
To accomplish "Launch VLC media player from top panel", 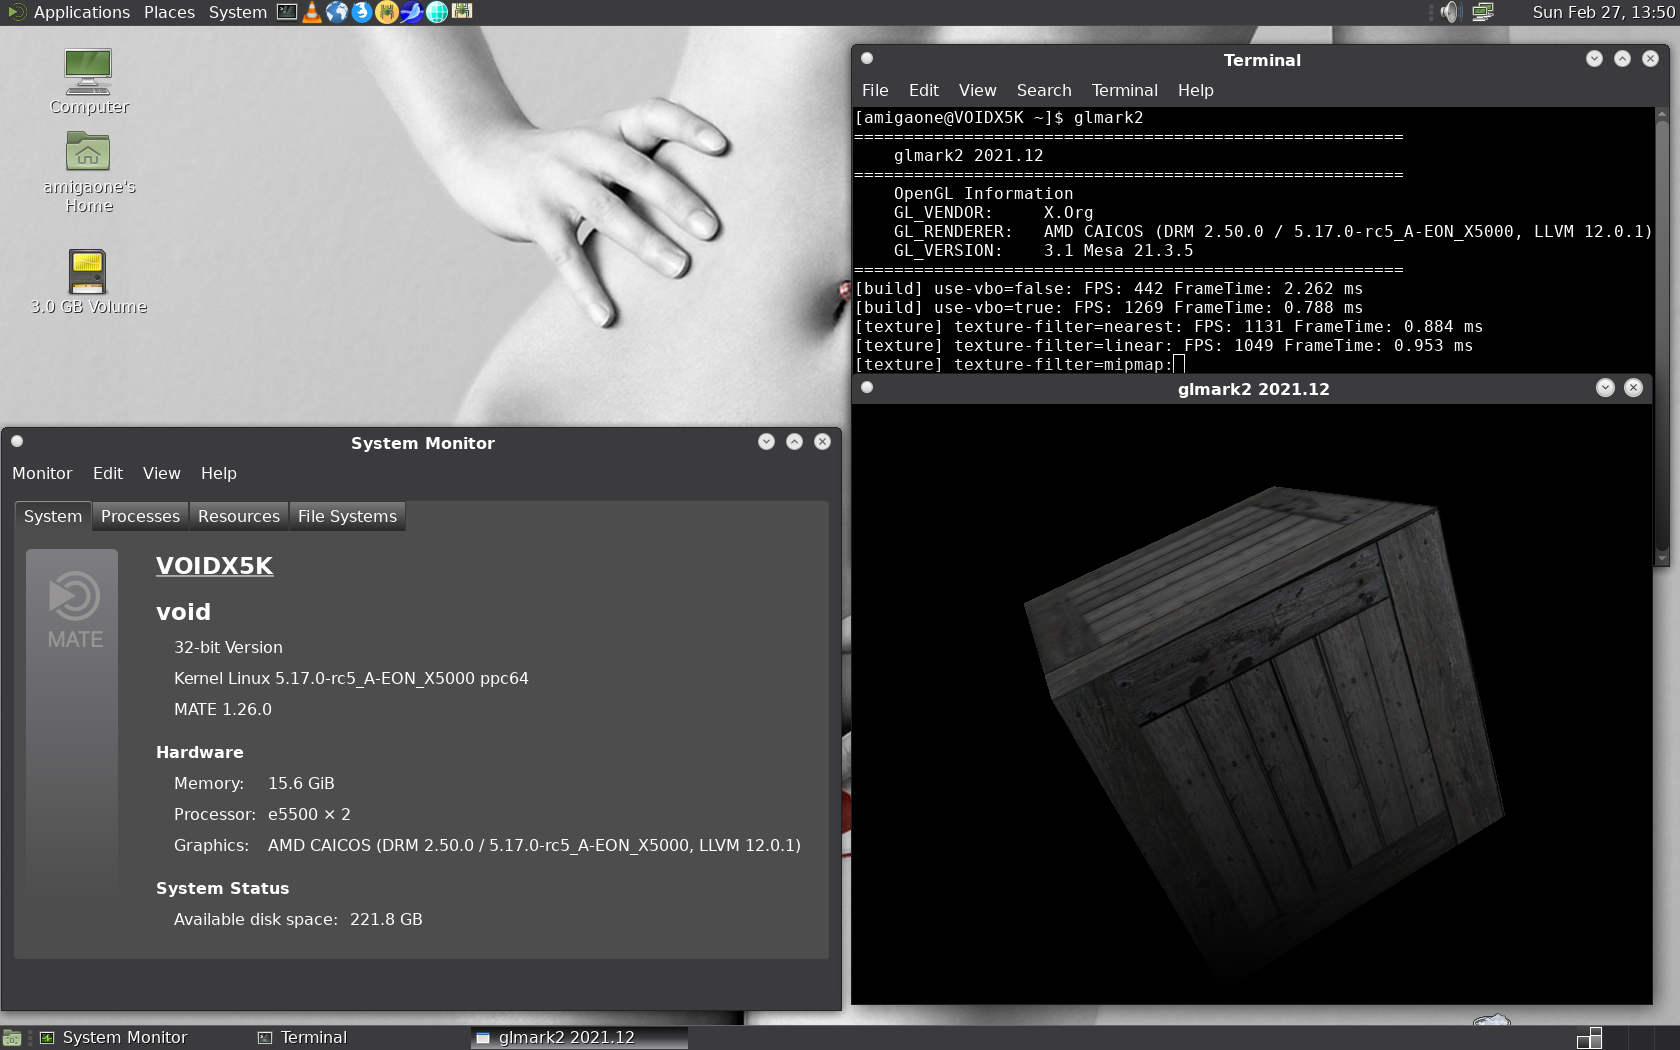I will pos(312,12).
